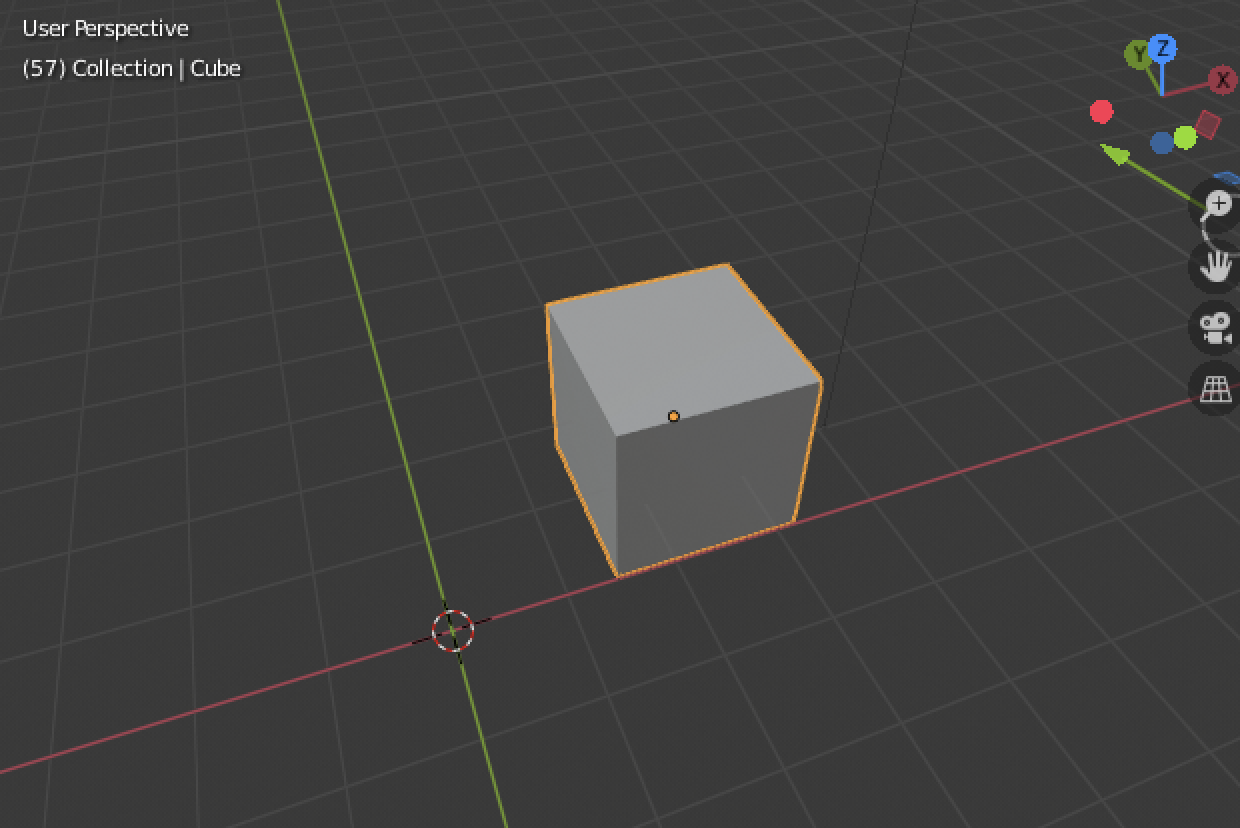
Task: Click the bright green round gizmo handle
Action: coord(1185,137)
